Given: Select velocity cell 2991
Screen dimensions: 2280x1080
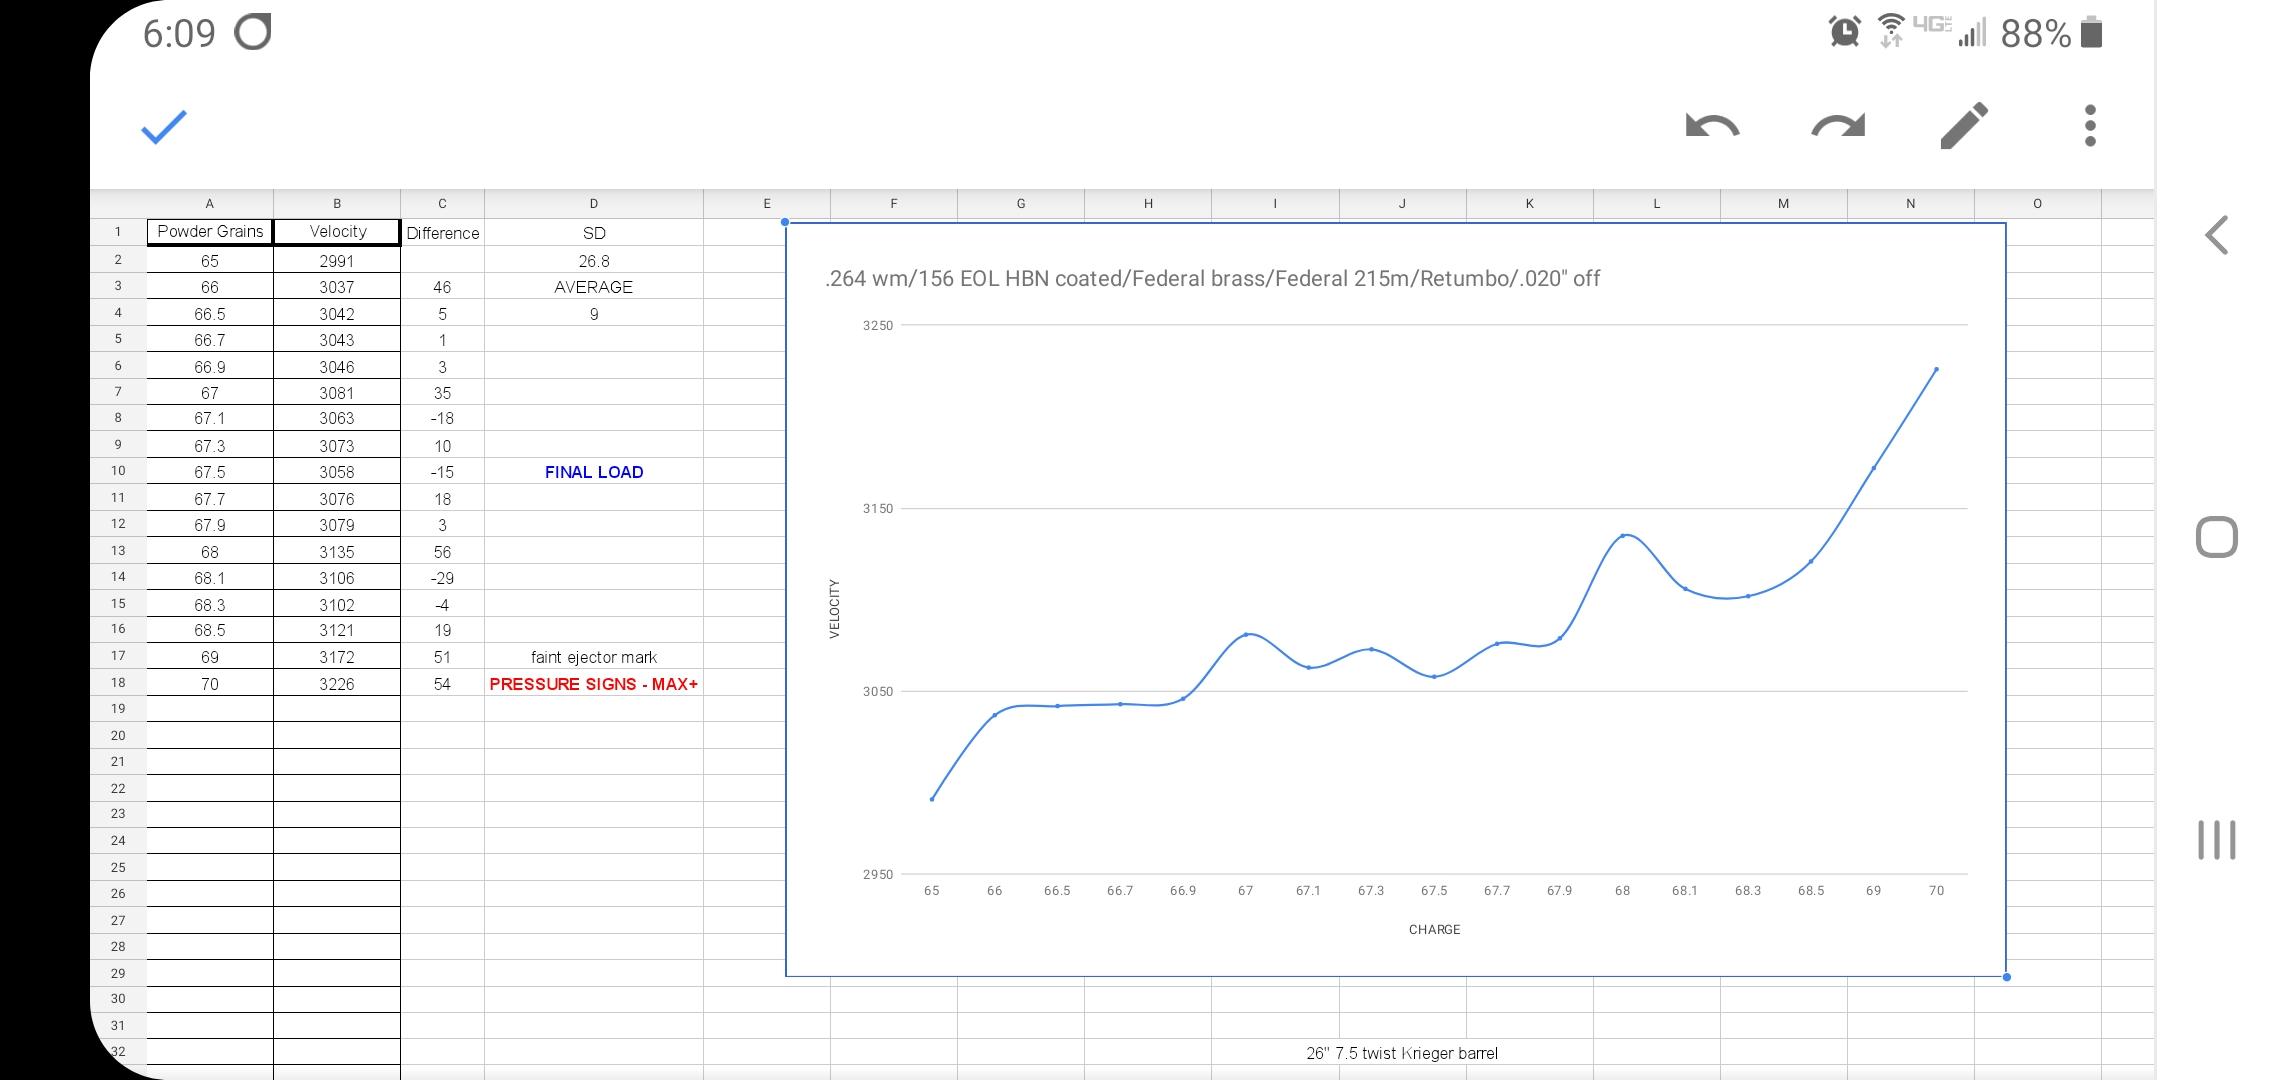Looking at the screenshot, I should tap(337, 260).
